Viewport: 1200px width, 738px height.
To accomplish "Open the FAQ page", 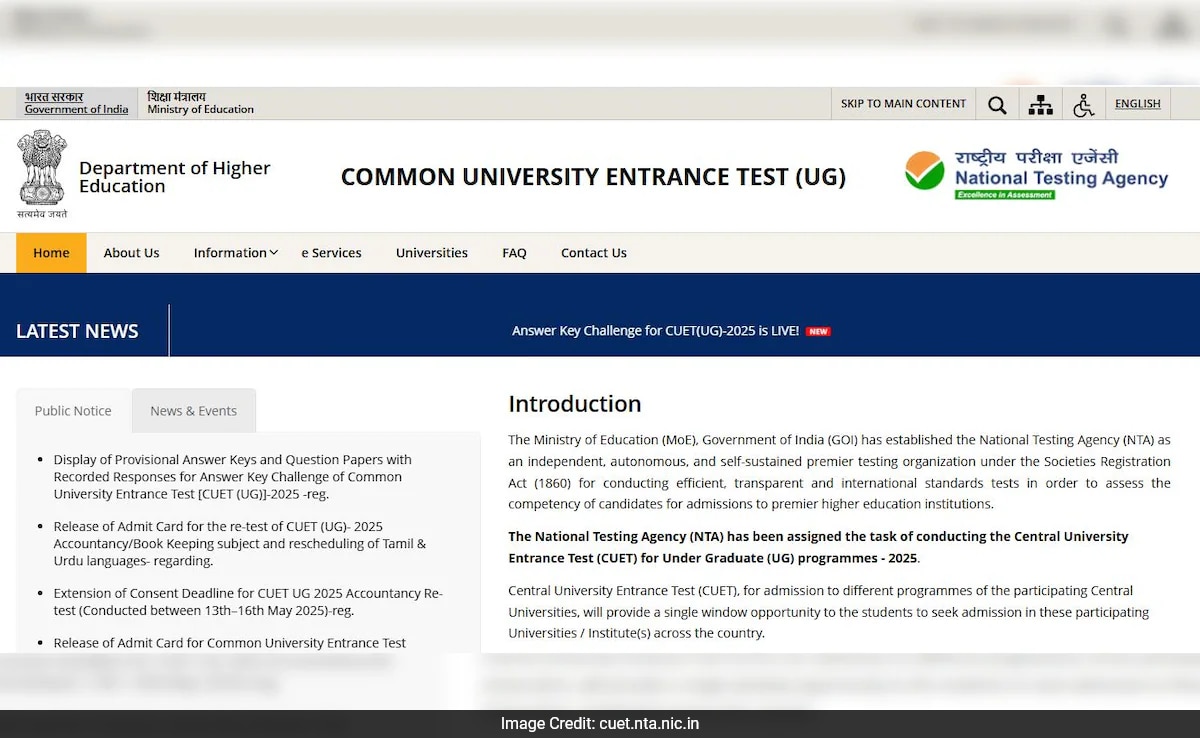I will point(514,253).
